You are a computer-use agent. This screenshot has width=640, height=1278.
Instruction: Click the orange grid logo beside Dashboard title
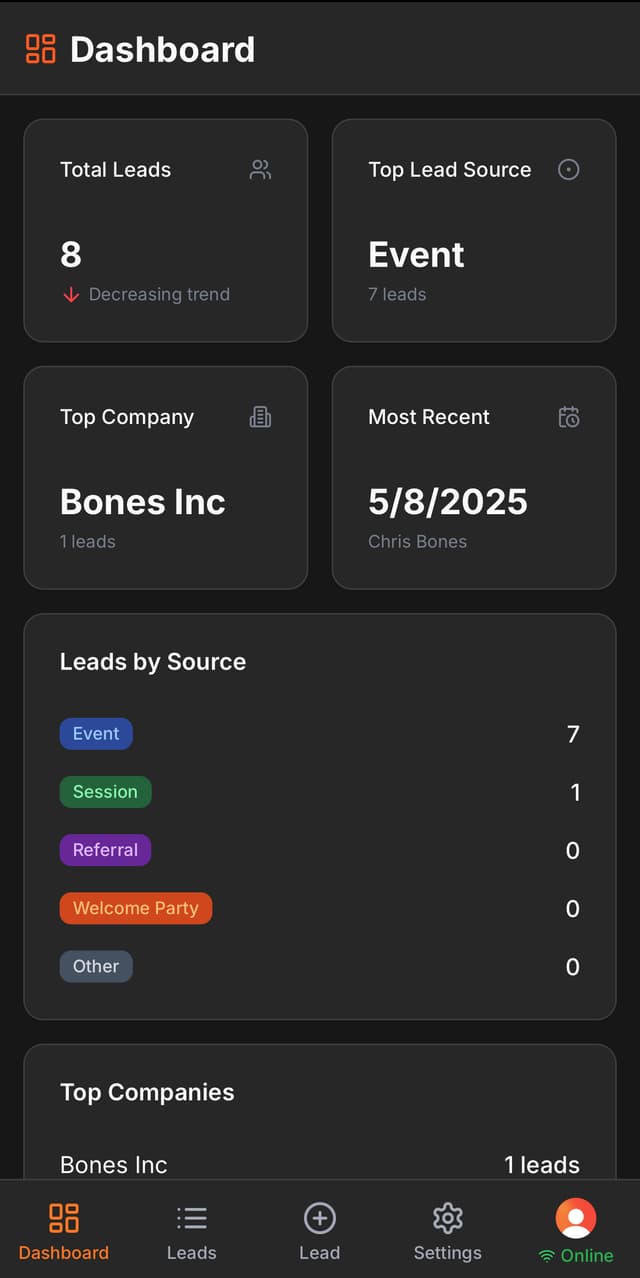click(42, 48)
